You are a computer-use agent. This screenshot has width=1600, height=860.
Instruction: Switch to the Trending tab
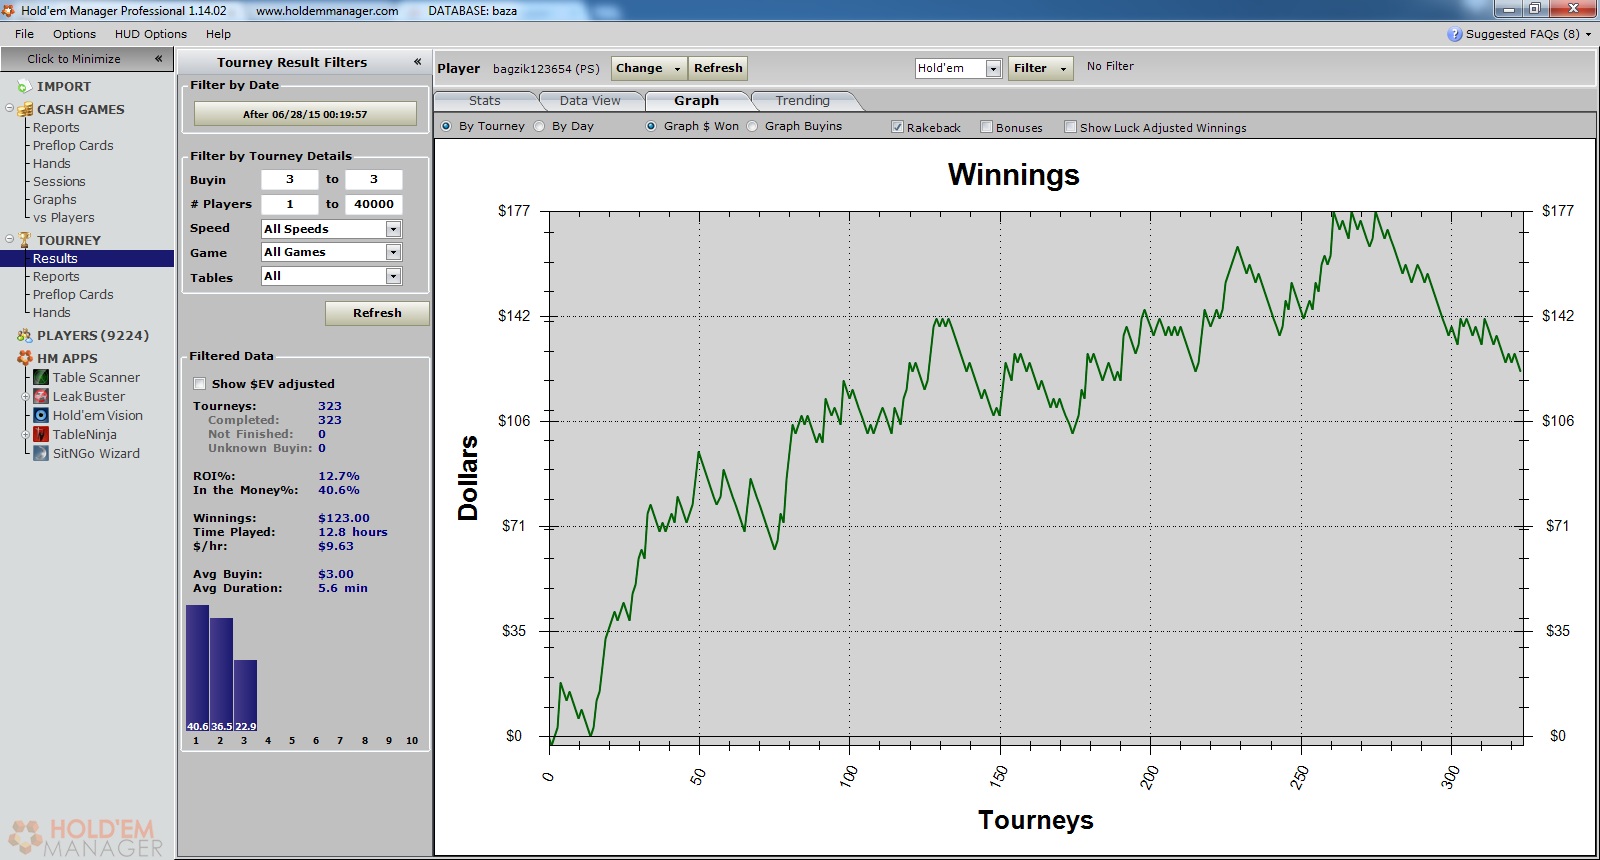coord(802,101)
